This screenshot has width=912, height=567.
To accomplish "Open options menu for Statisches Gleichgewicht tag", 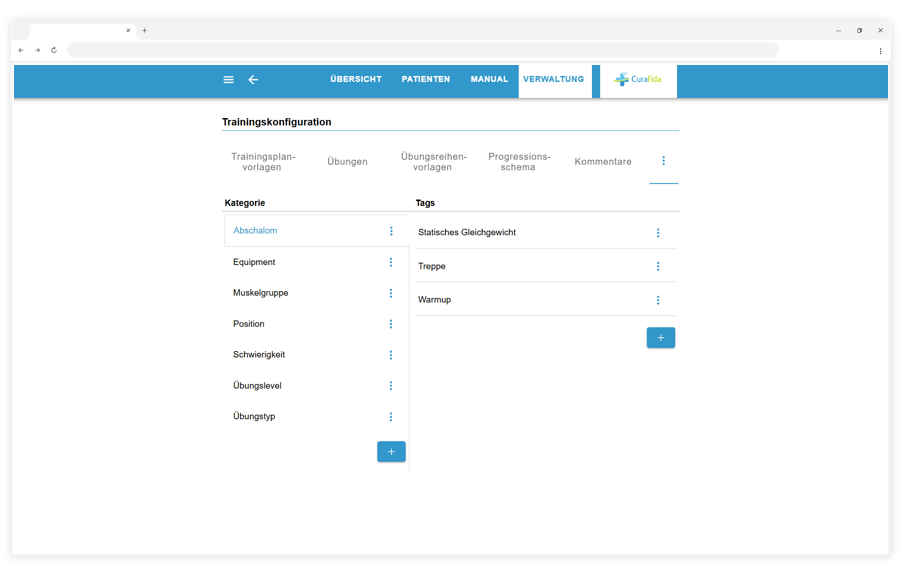I will 658,233.
